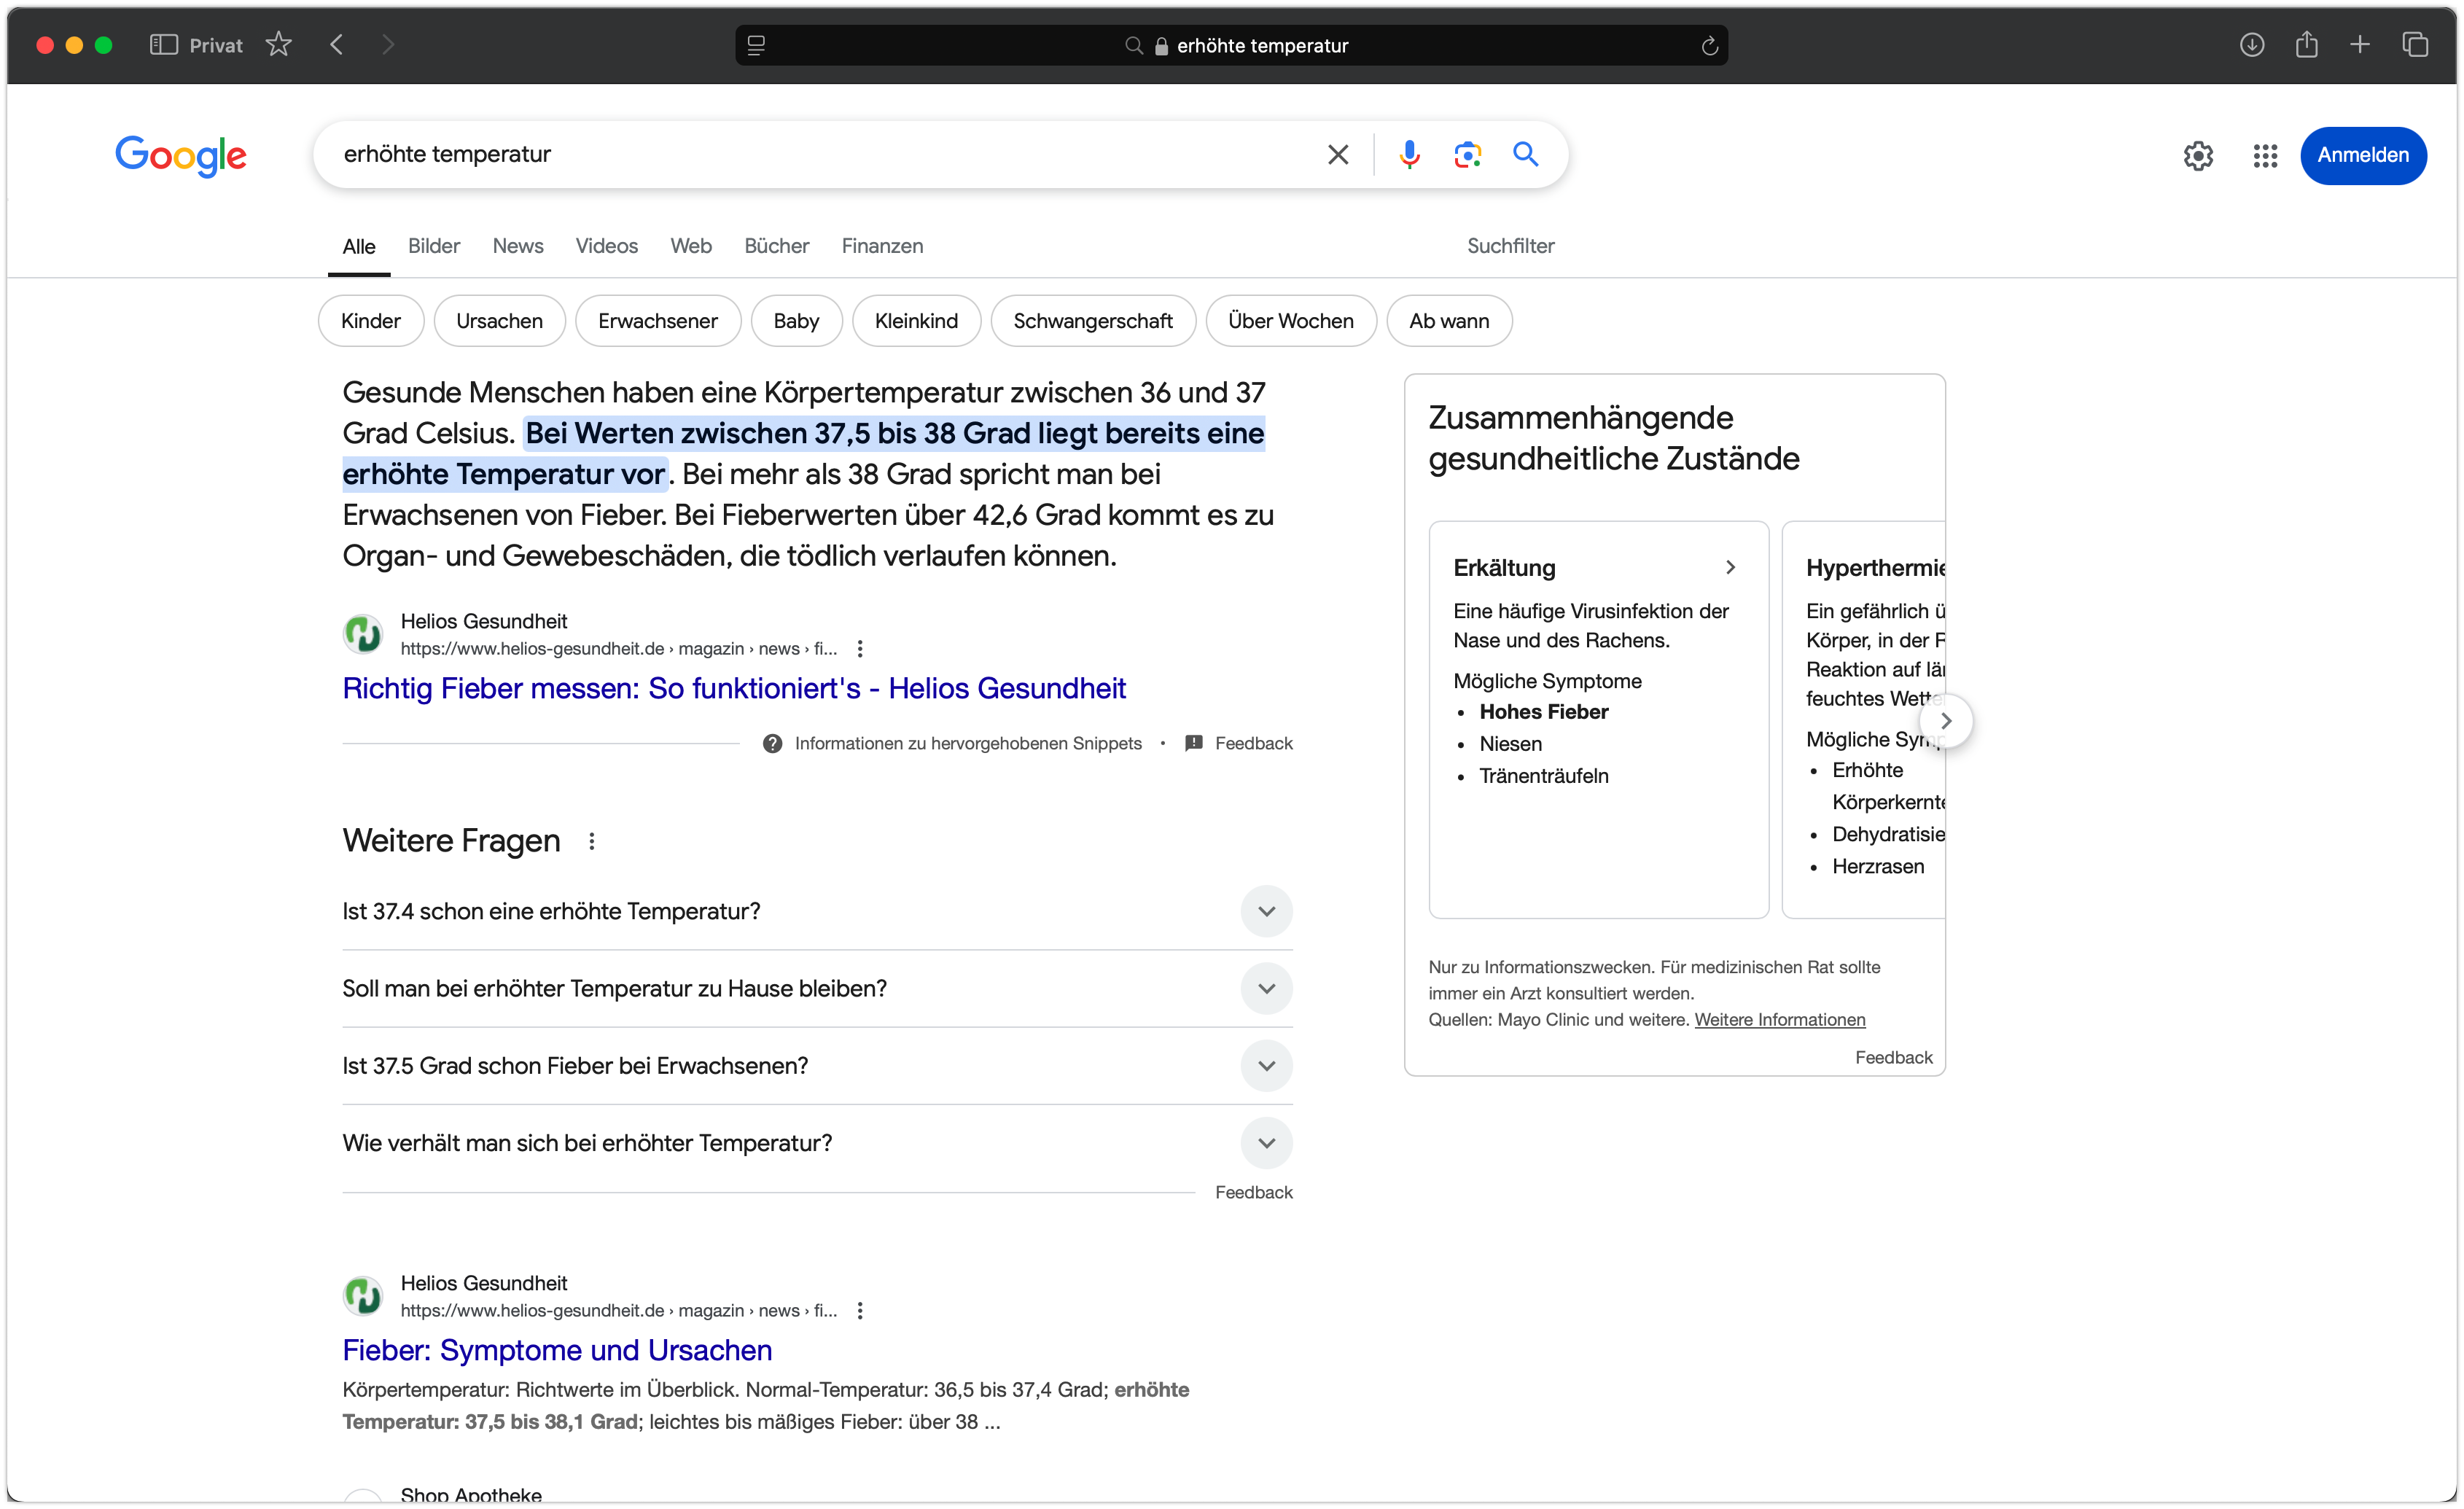Open Safari's downloads icon

click(2252, 45)
